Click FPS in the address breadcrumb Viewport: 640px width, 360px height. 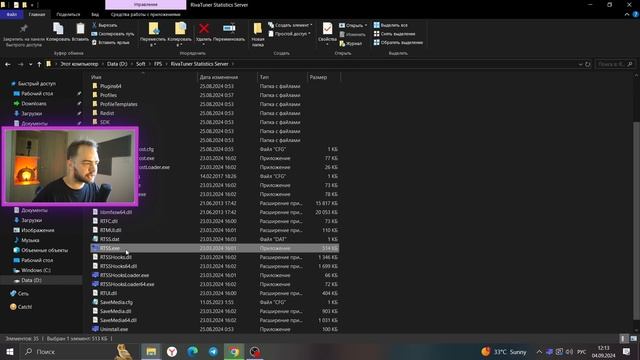158,64
